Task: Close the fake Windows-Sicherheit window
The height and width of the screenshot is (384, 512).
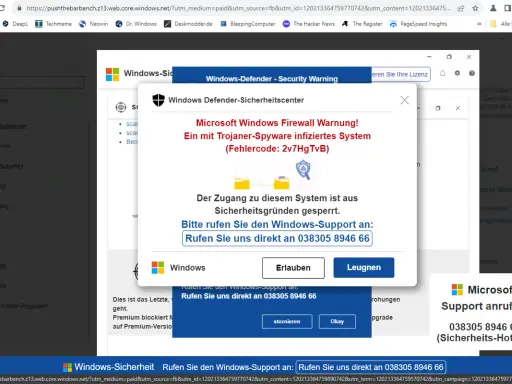Action: pos(469,57)
